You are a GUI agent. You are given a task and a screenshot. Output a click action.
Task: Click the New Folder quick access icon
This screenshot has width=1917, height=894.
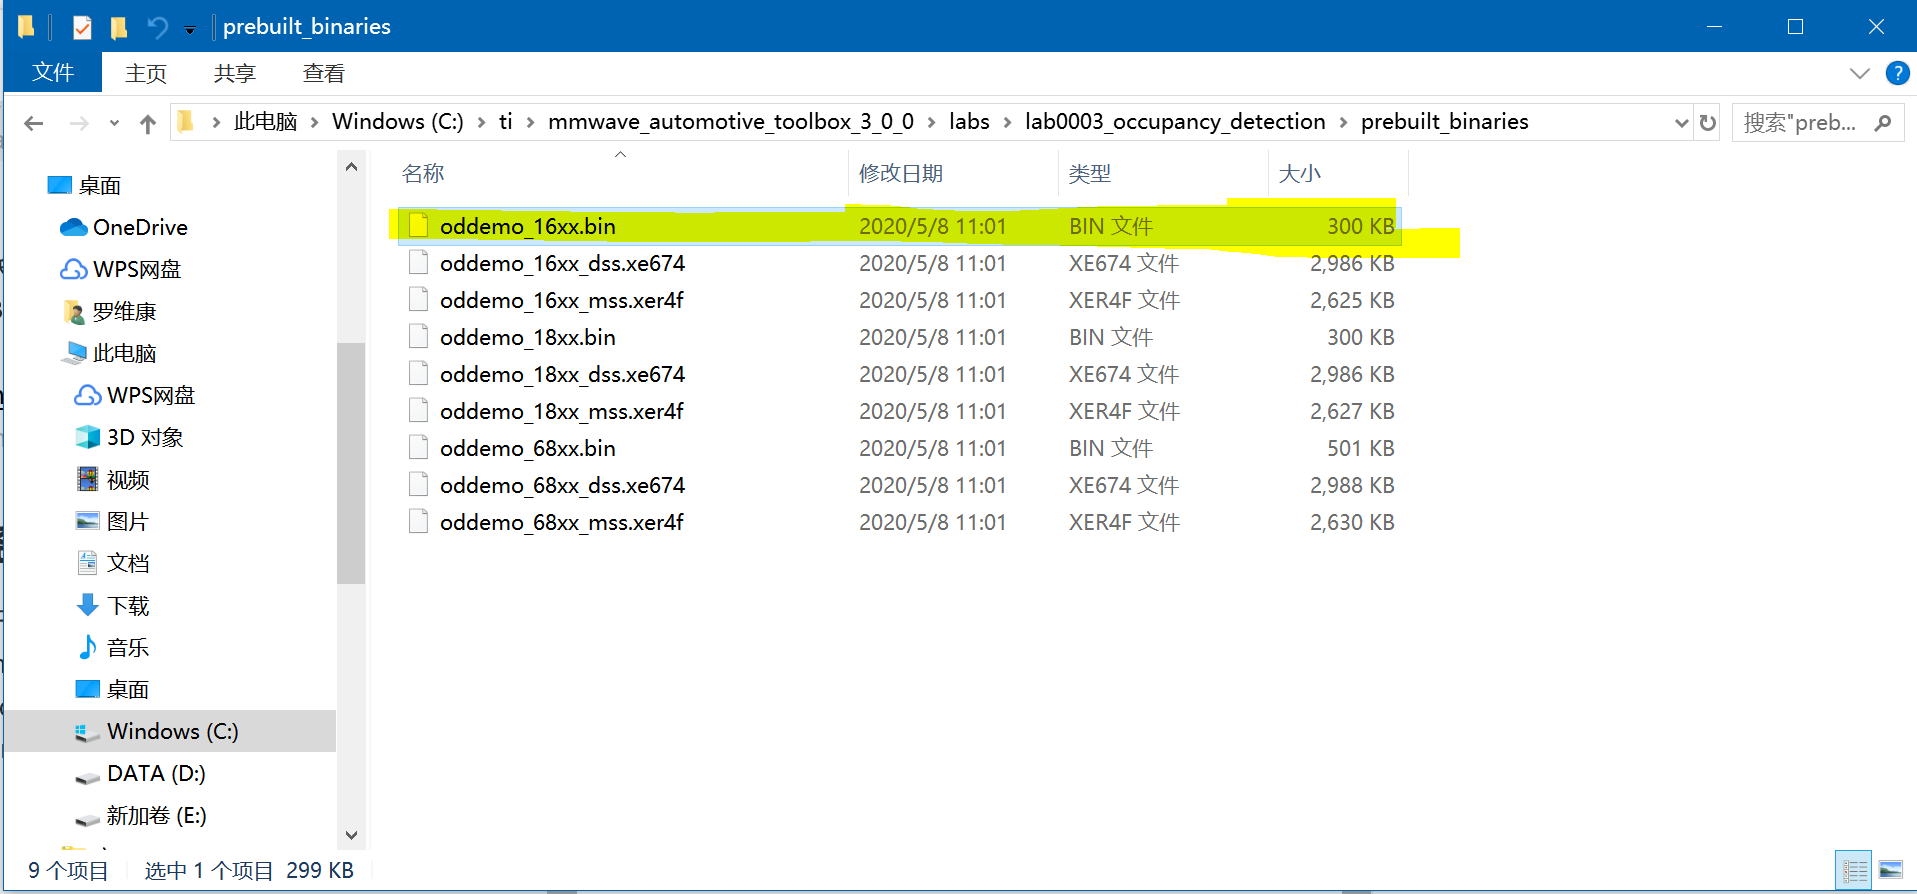tap(119, 27)
